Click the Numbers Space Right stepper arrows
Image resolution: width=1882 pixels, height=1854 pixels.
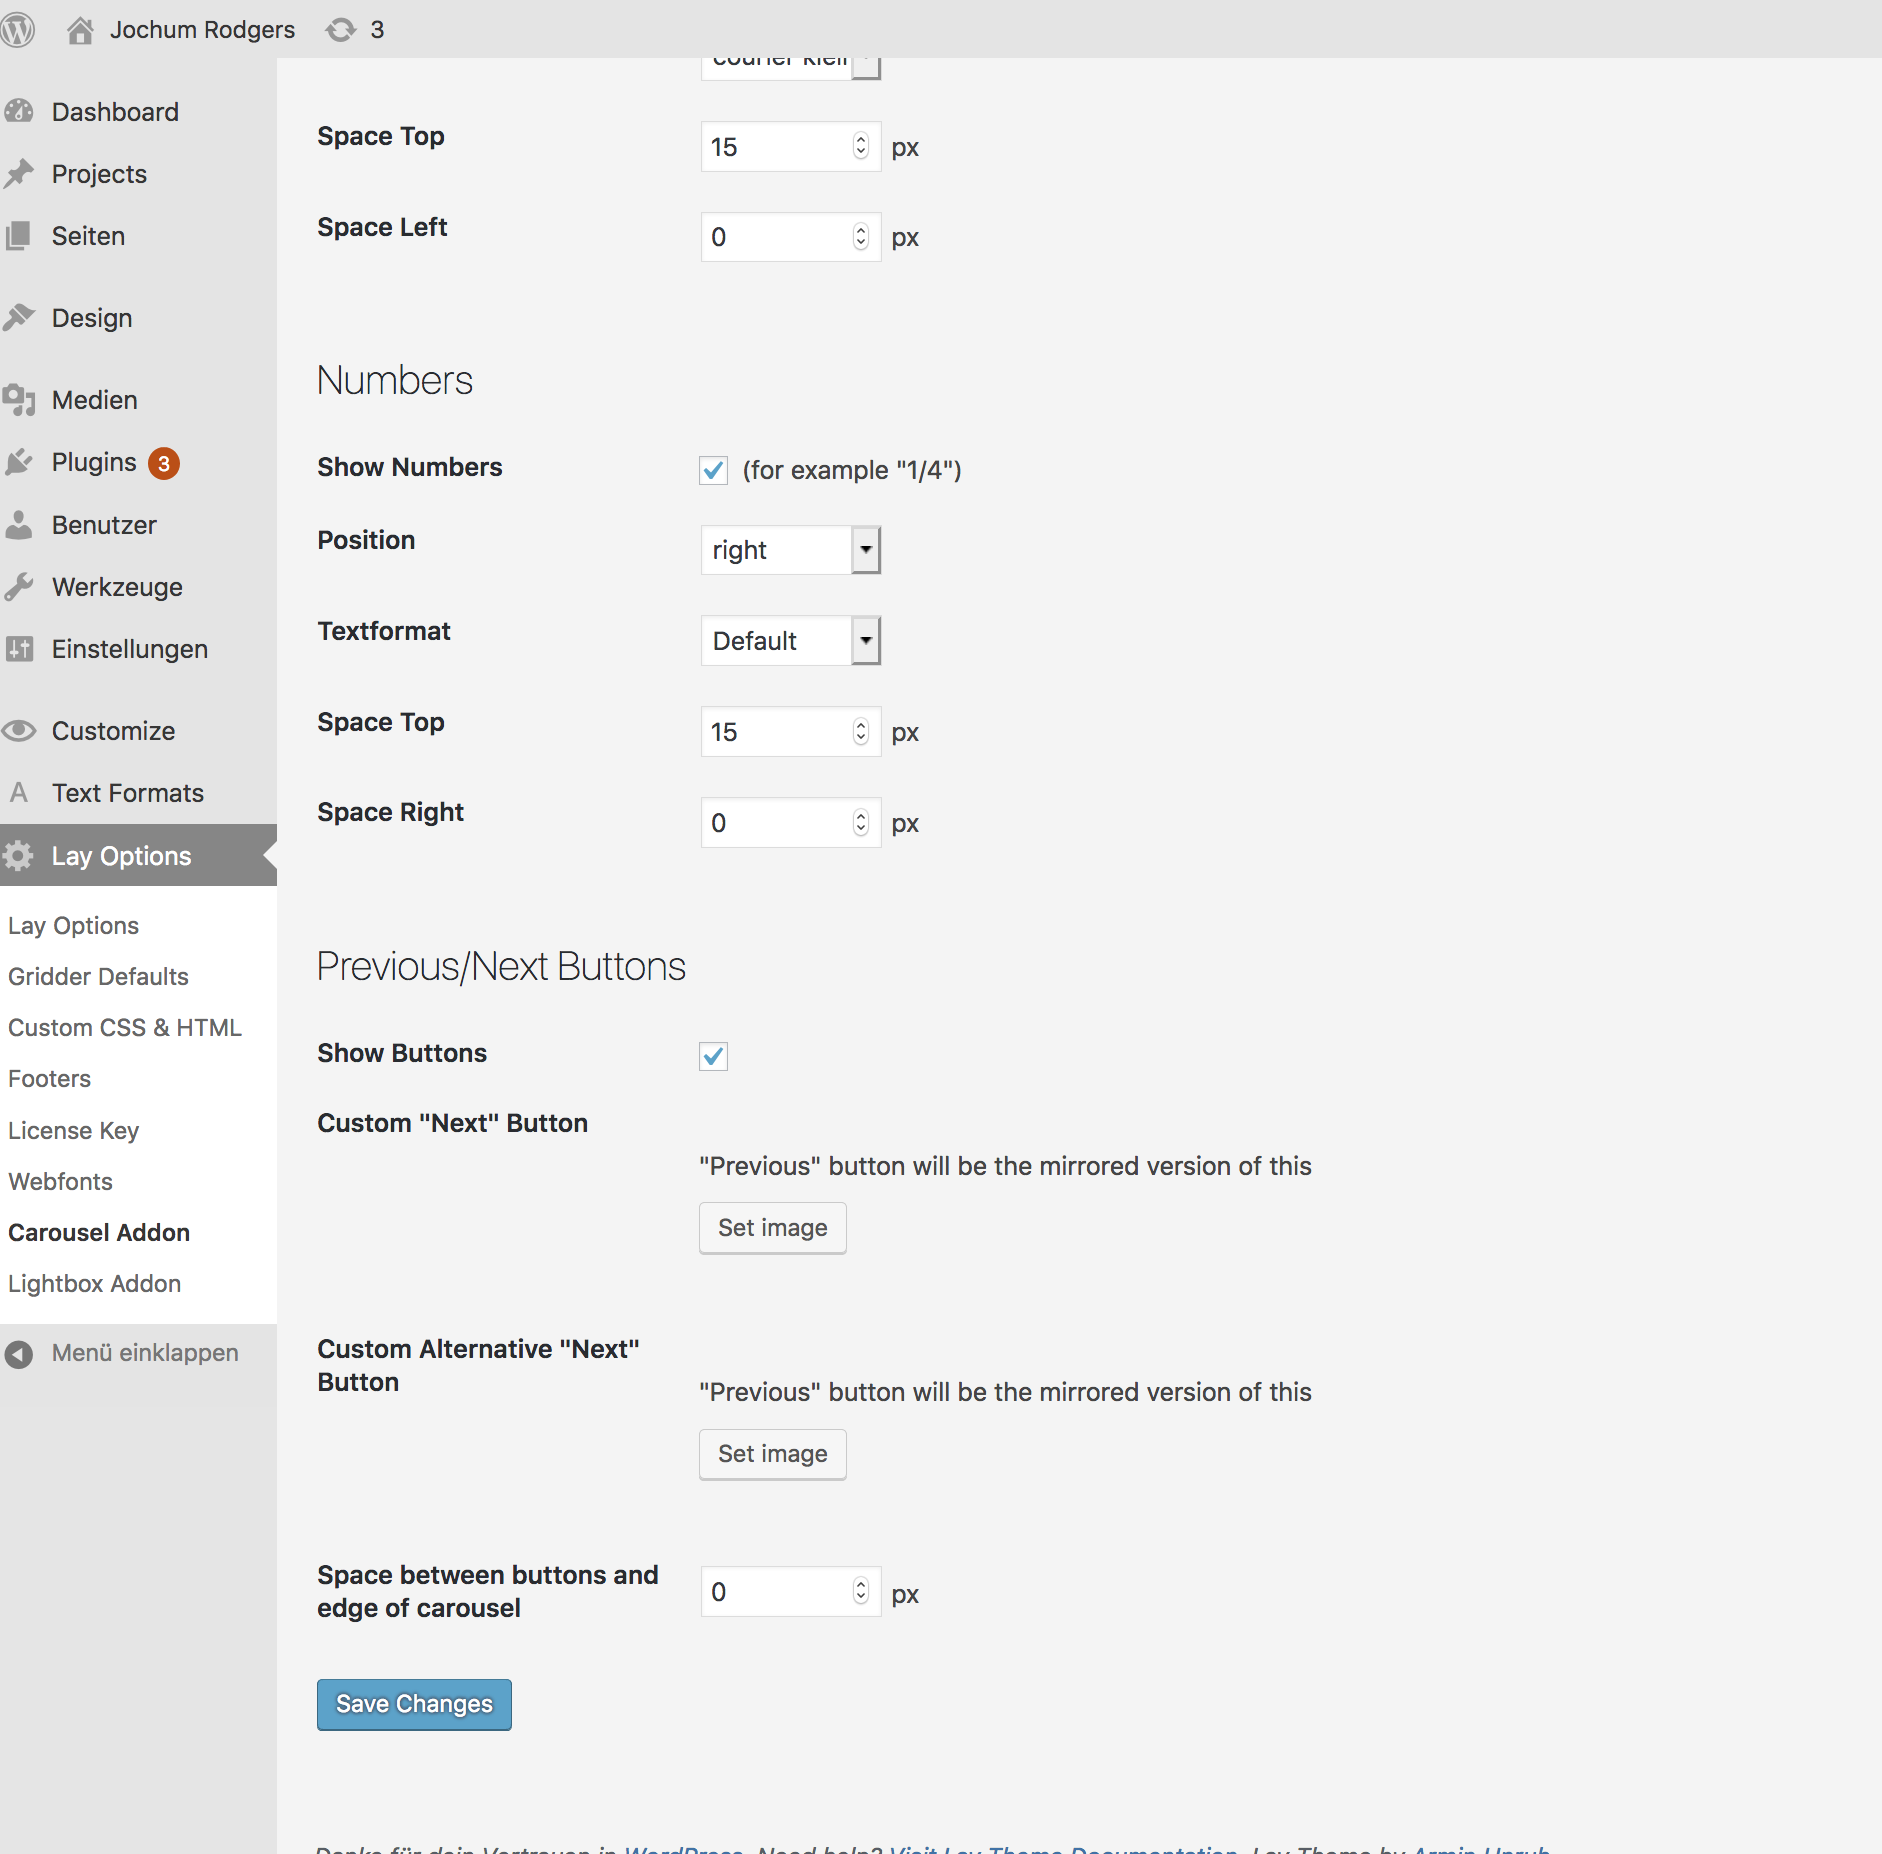[861, 823]
